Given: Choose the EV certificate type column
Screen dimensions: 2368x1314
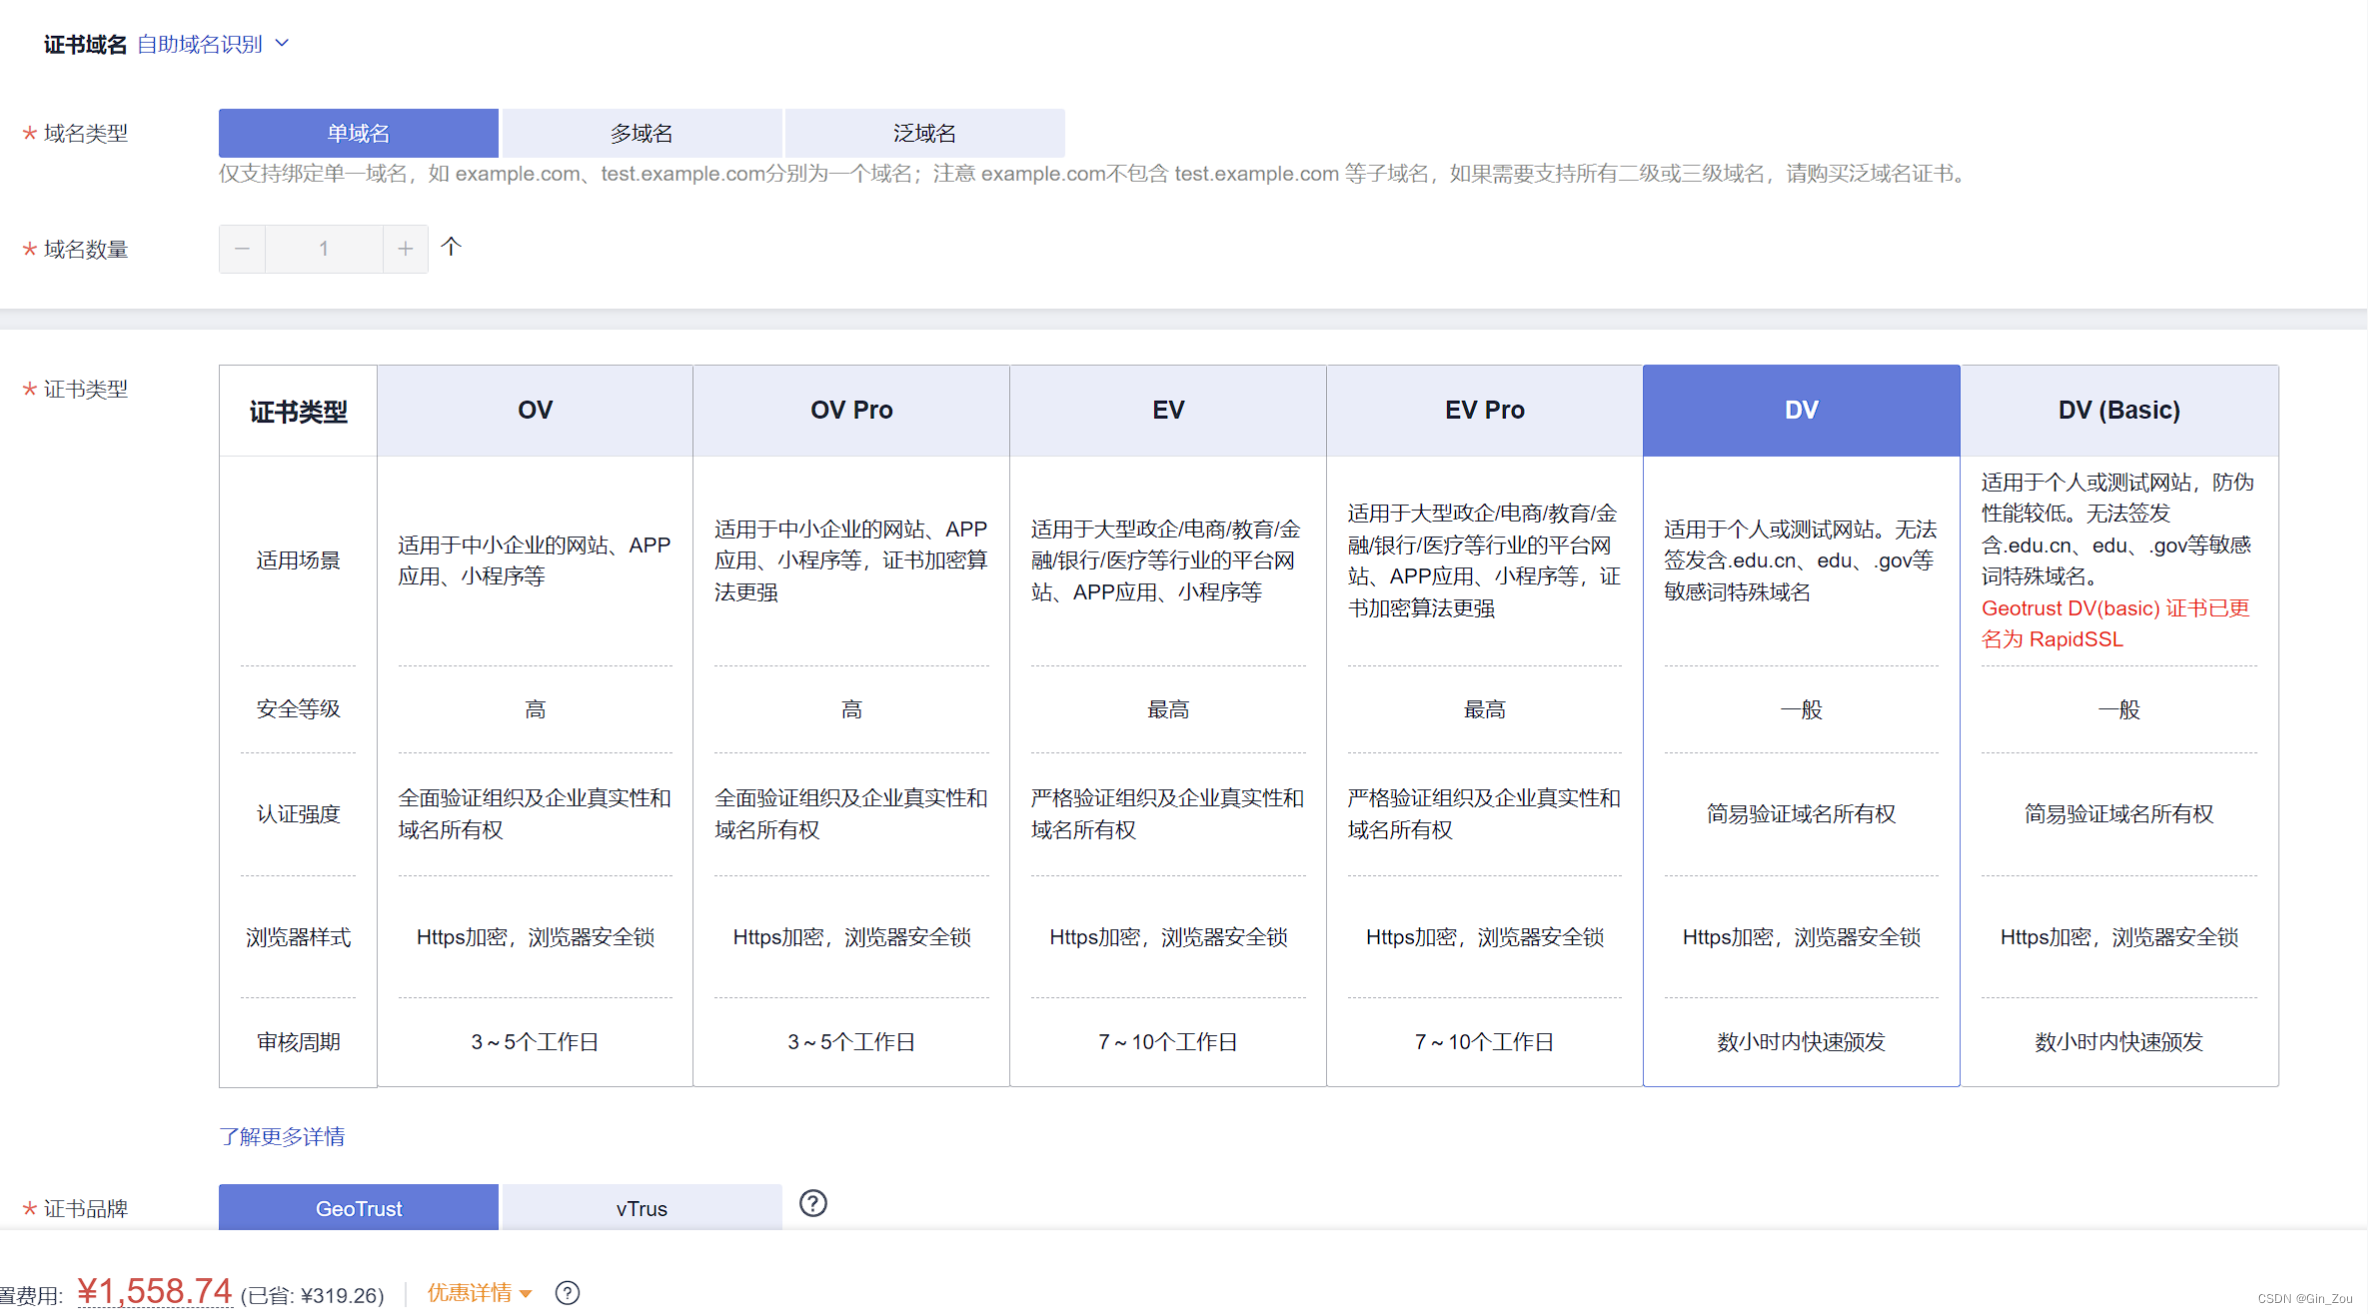Looking at the screenshot, I should (x=1167, y=410).
